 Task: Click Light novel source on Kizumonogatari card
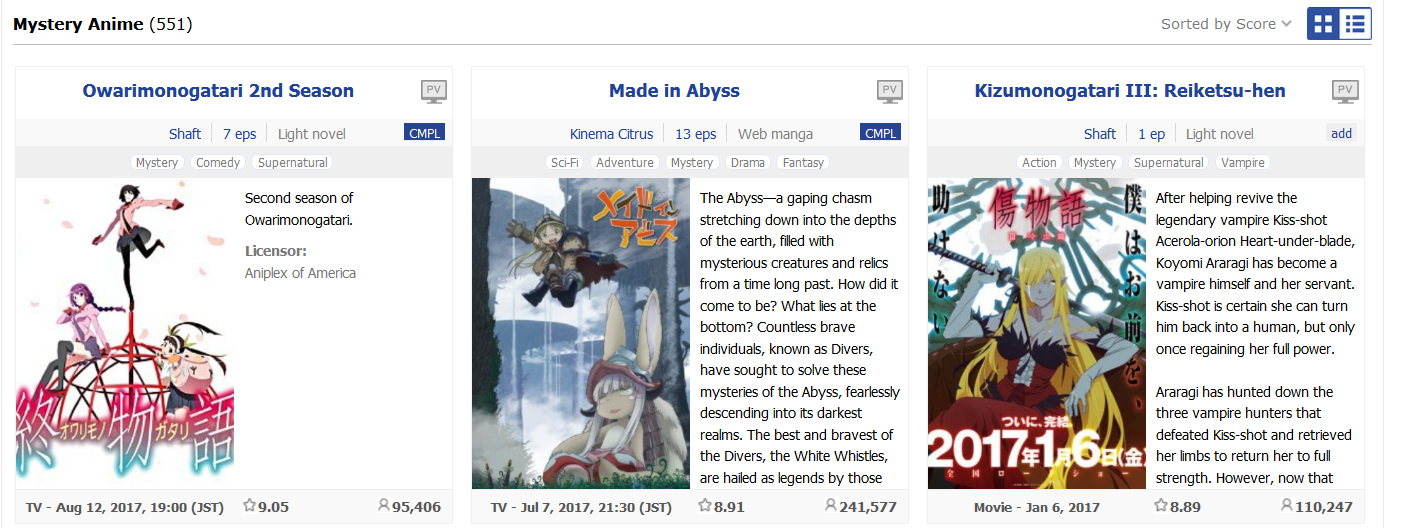click(1220, 134)
